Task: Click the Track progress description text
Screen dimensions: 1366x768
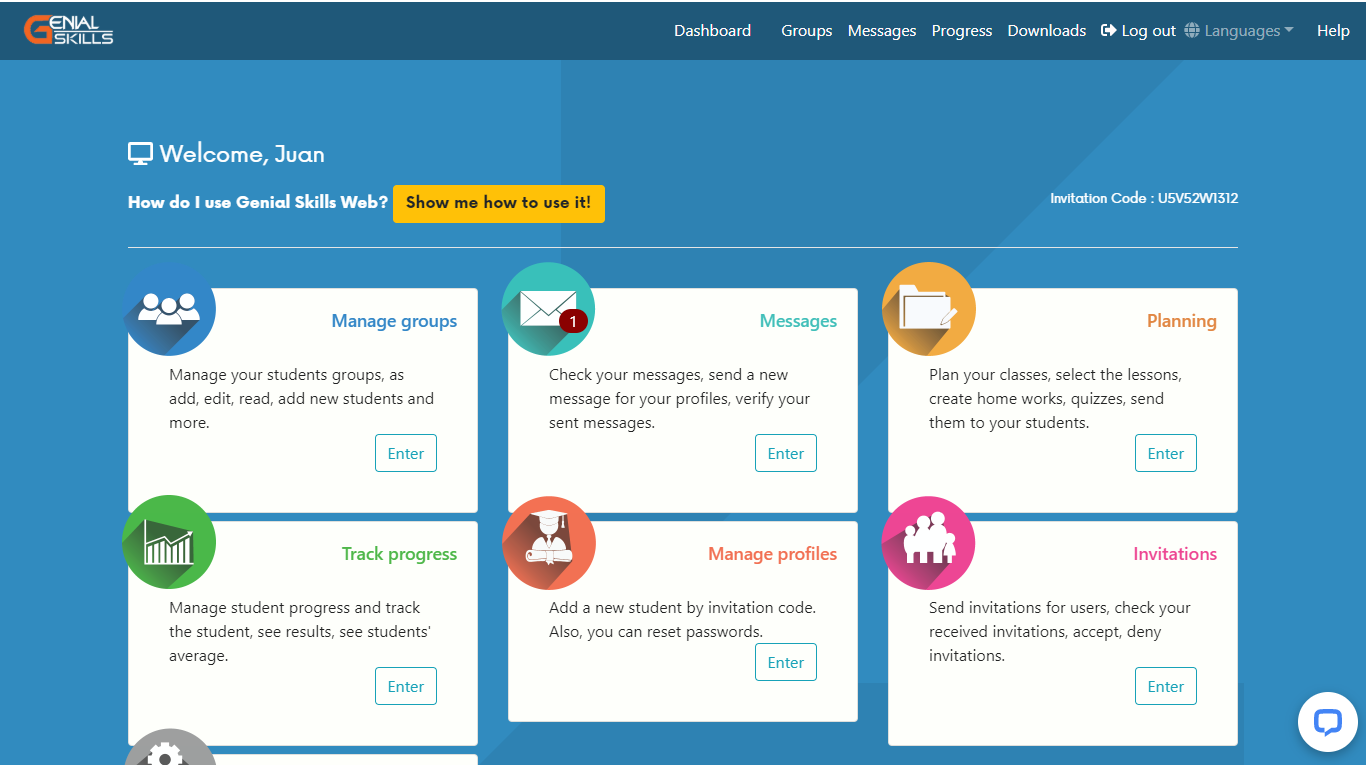Action: click(300, 632)
